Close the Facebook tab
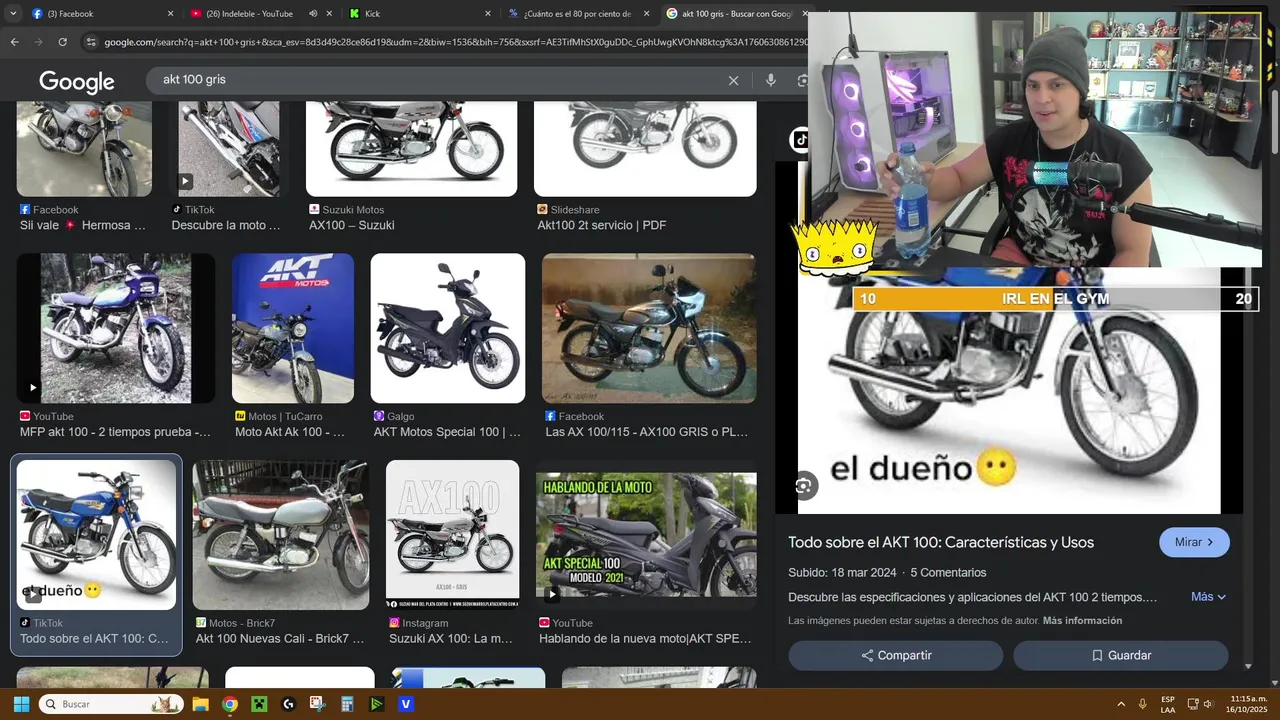This screenshot has width=1280, height=720. click(170, 14)
